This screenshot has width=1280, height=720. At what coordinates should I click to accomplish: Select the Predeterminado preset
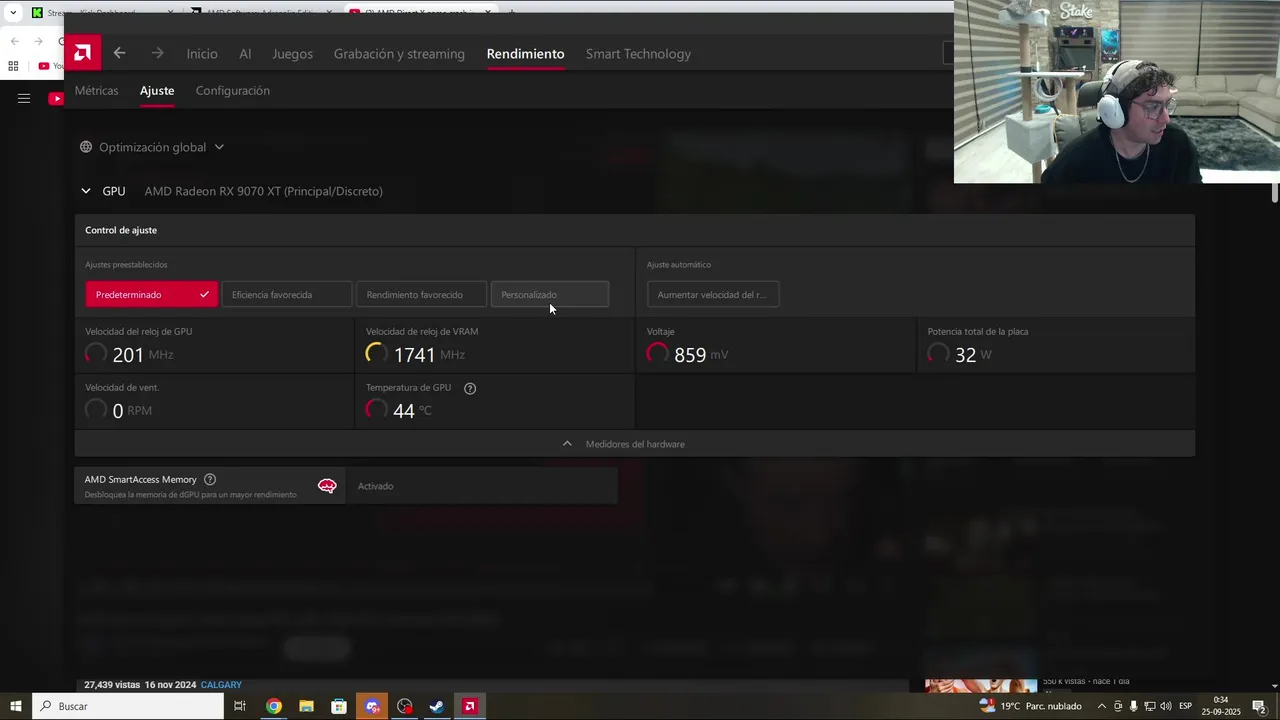151,294
